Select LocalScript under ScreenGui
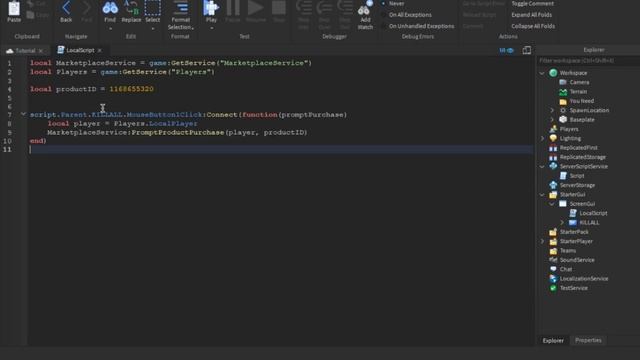 pos(593,213)
